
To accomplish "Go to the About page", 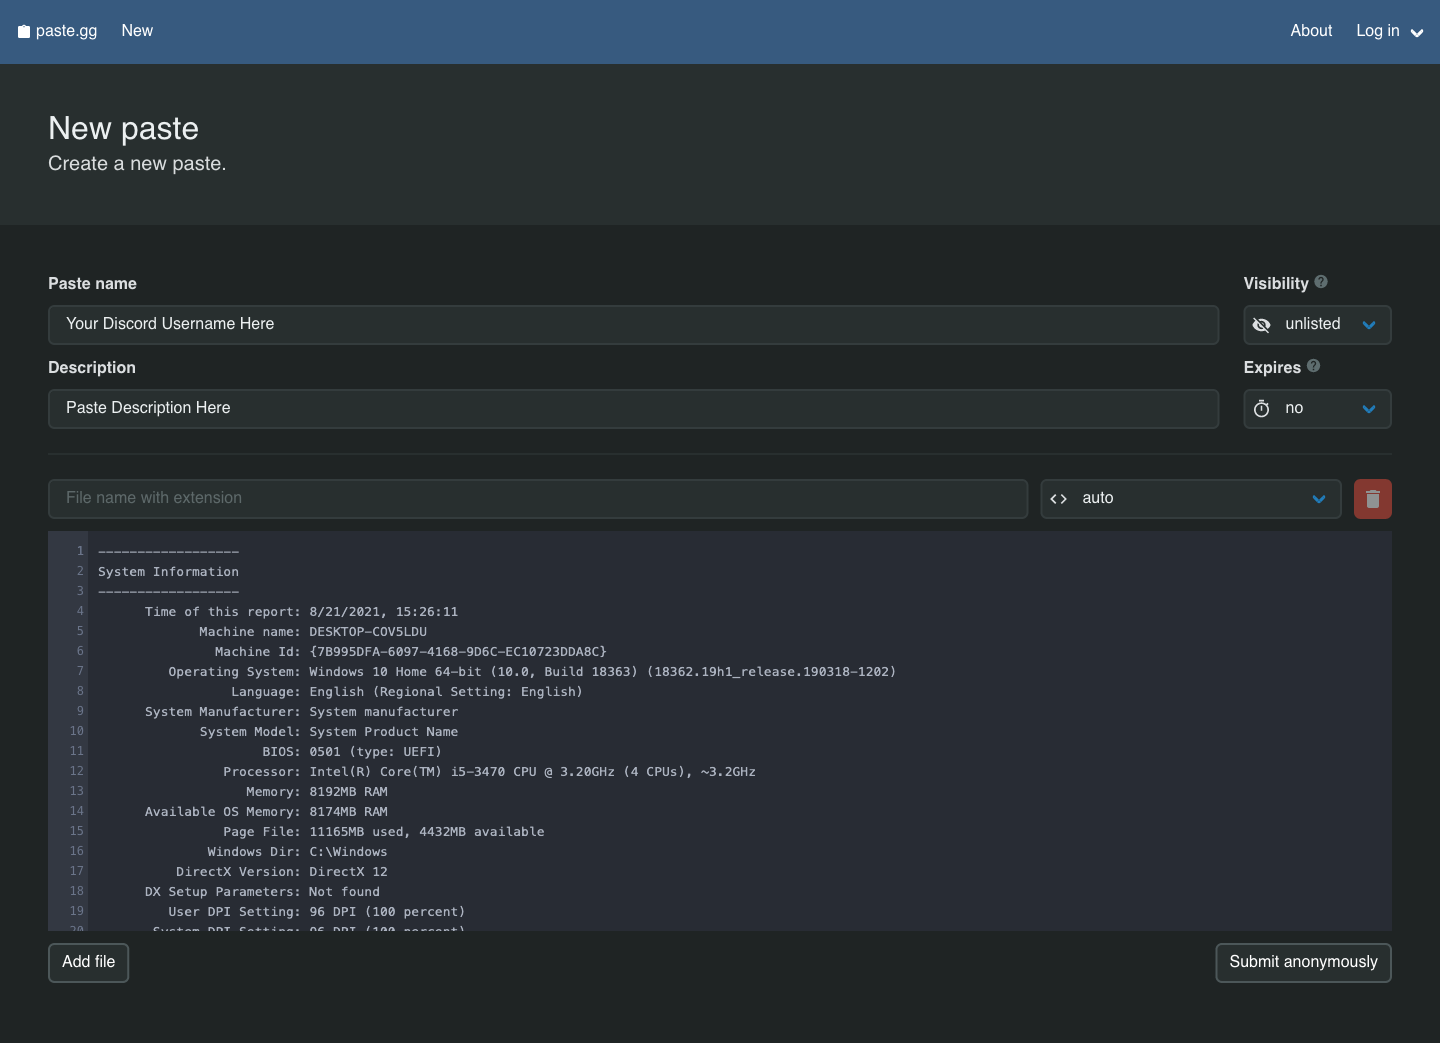I will [1310, 31].
